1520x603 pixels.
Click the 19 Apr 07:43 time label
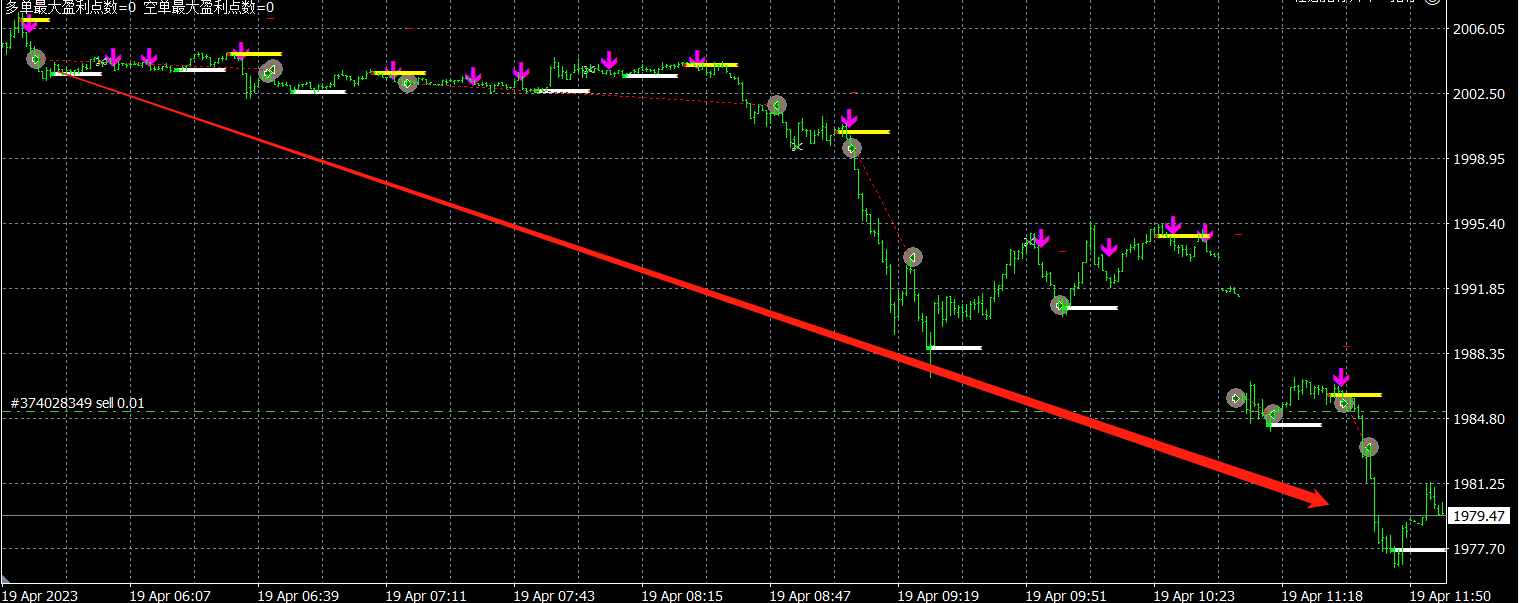[554, 595]
